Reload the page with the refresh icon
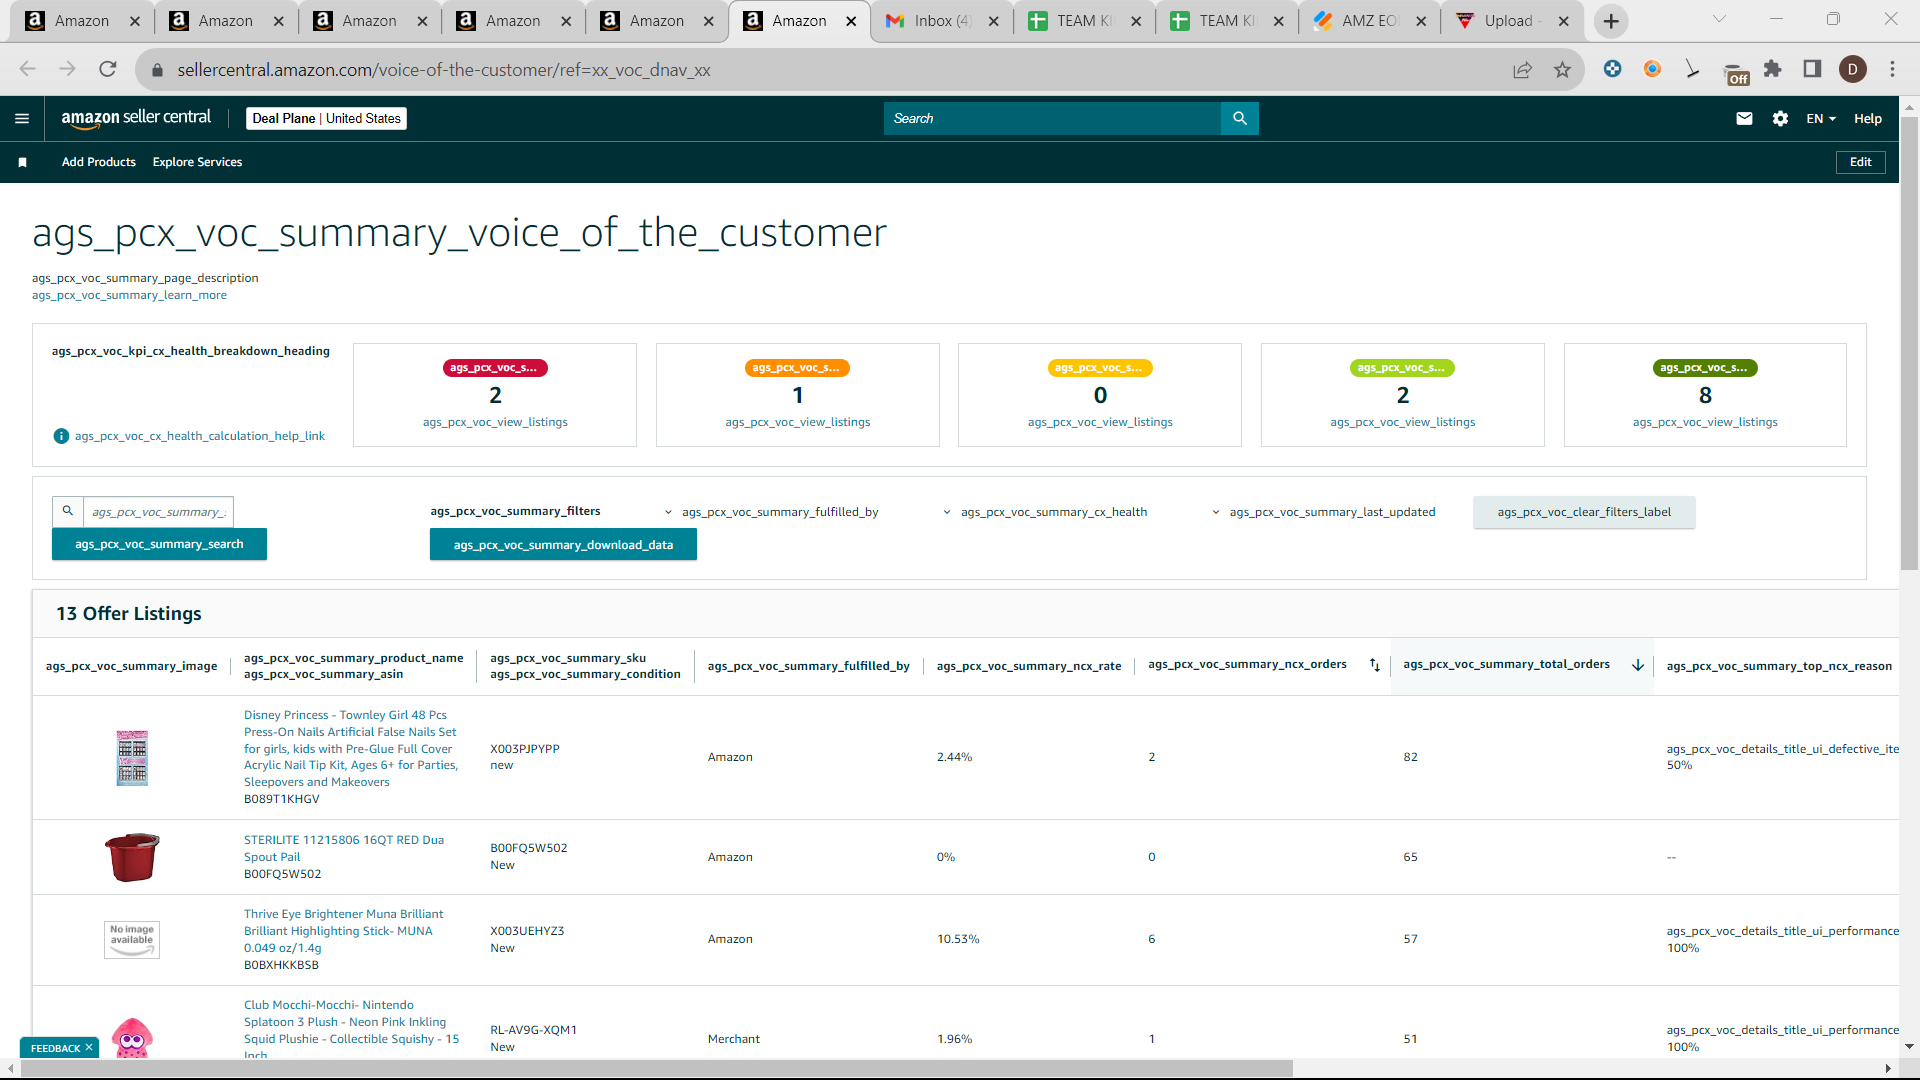This screenshot has width=1920, height=1080. (108, 69)
